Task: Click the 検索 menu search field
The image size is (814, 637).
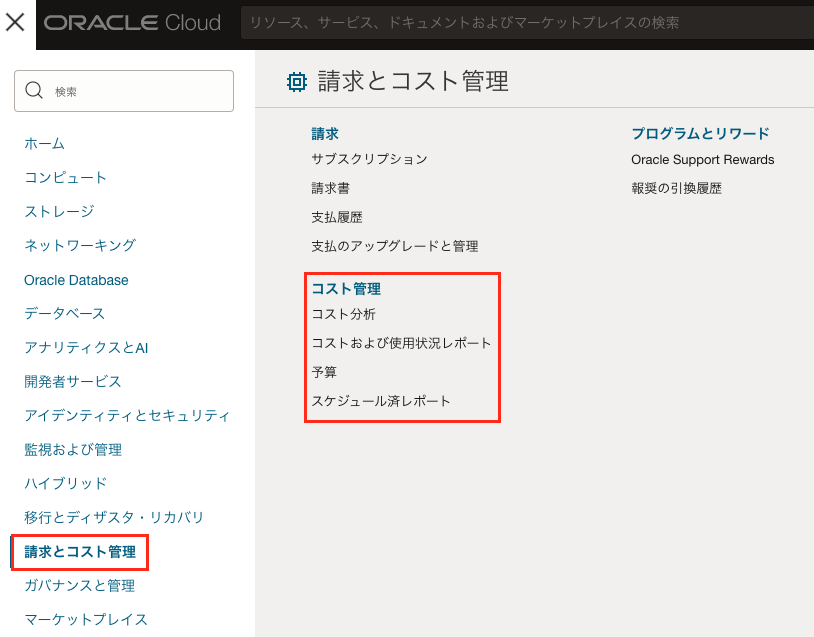Action: [x=135, y=91]
